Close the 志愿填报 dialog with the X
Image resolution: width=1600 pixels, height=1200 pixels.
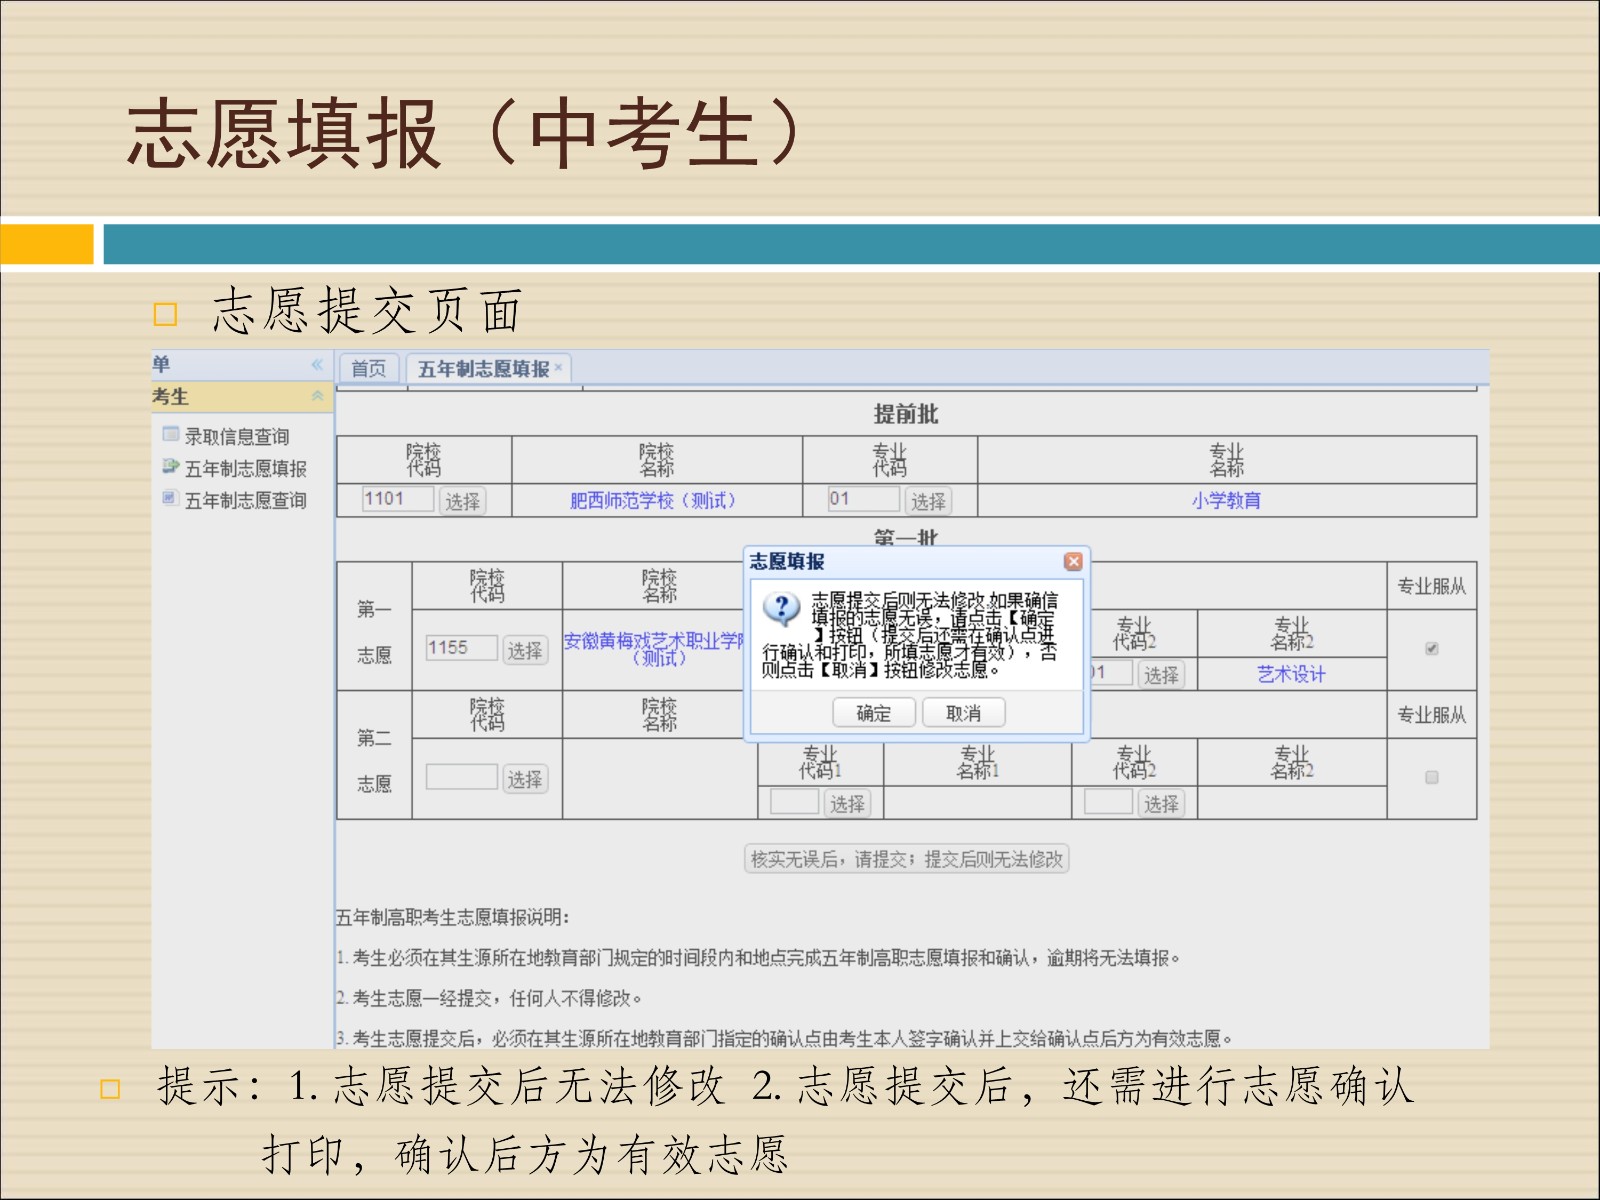click(x=1073, y=562)
